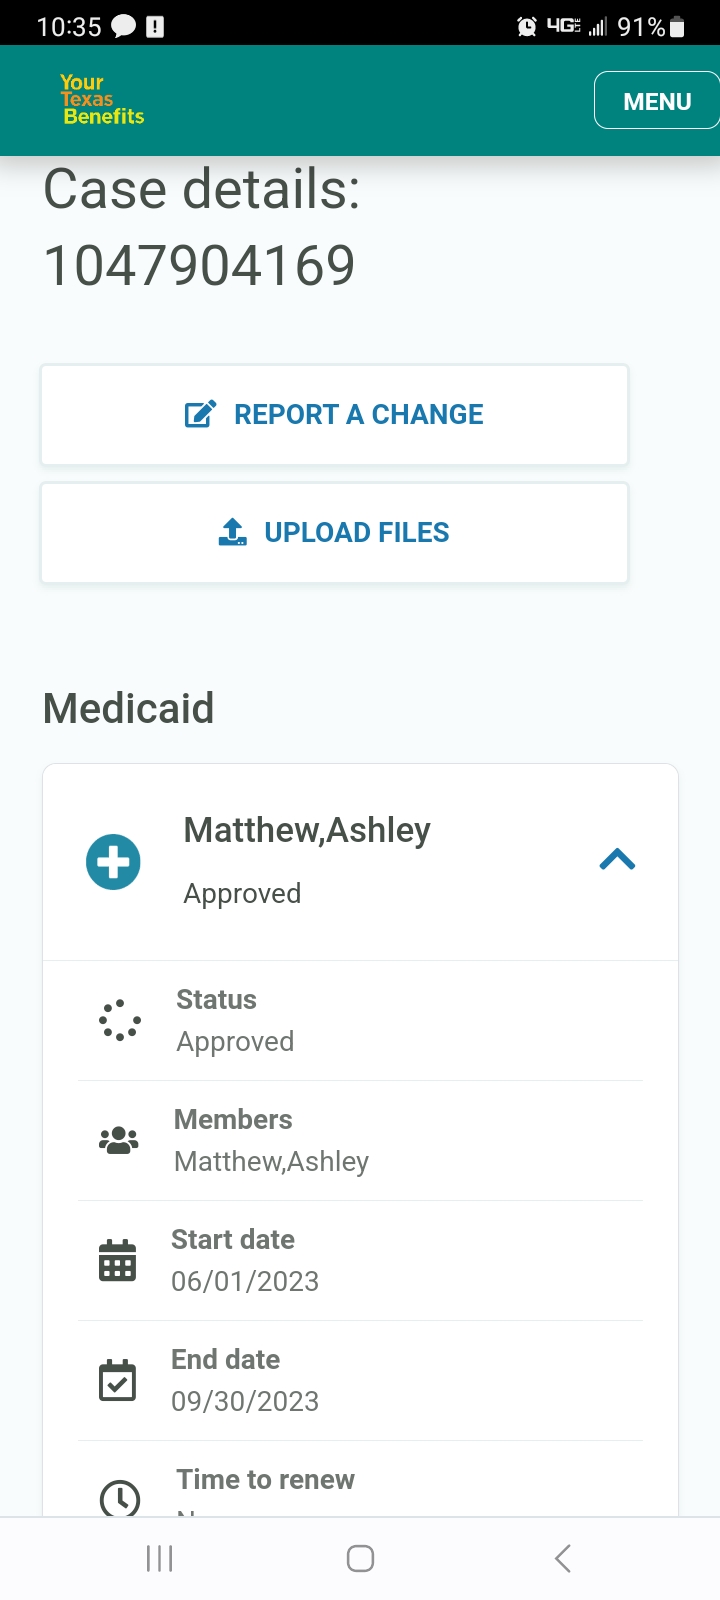Viewport: 720px width, 1600px height.
Task: Tap the Medicaid section heading
Action: 128,708
